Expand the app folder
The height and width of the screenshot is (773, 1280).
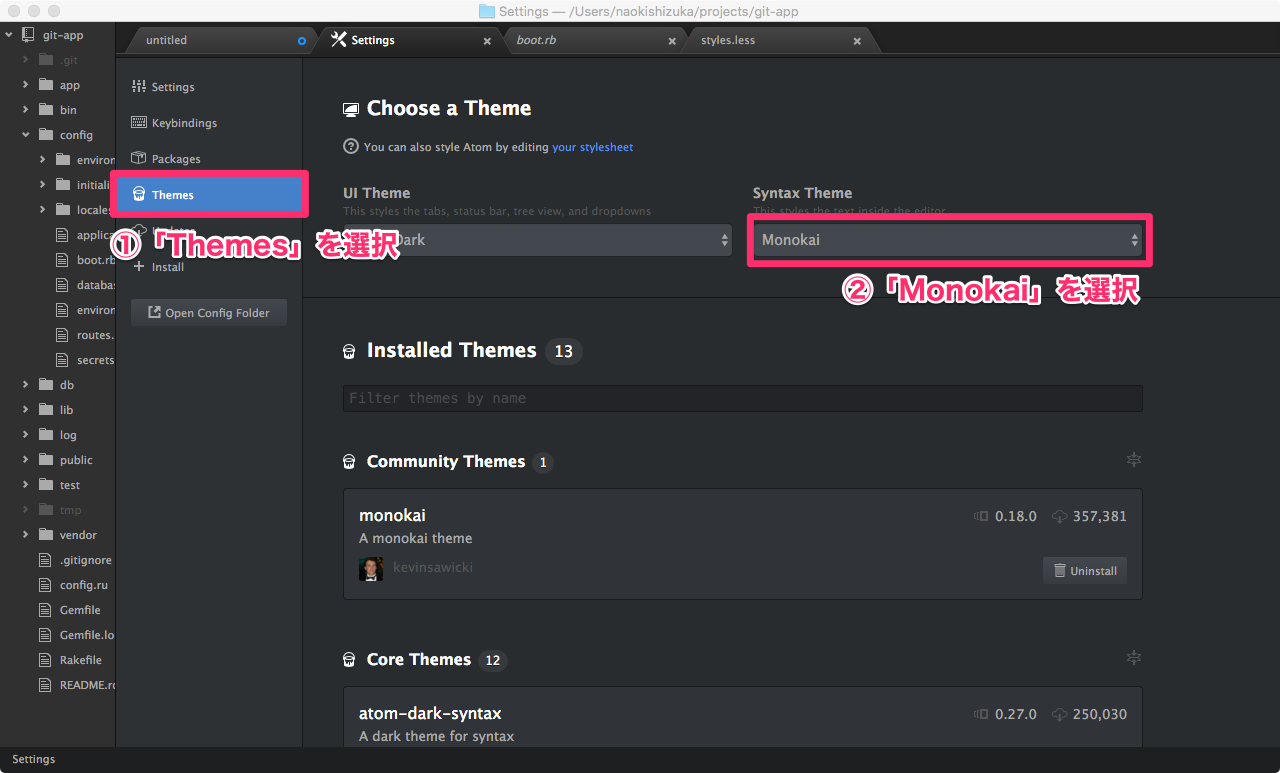[x=26, y=85]
